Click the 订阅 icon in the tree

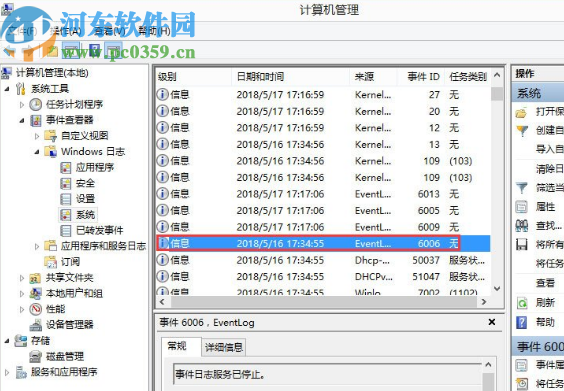[50, 262]
